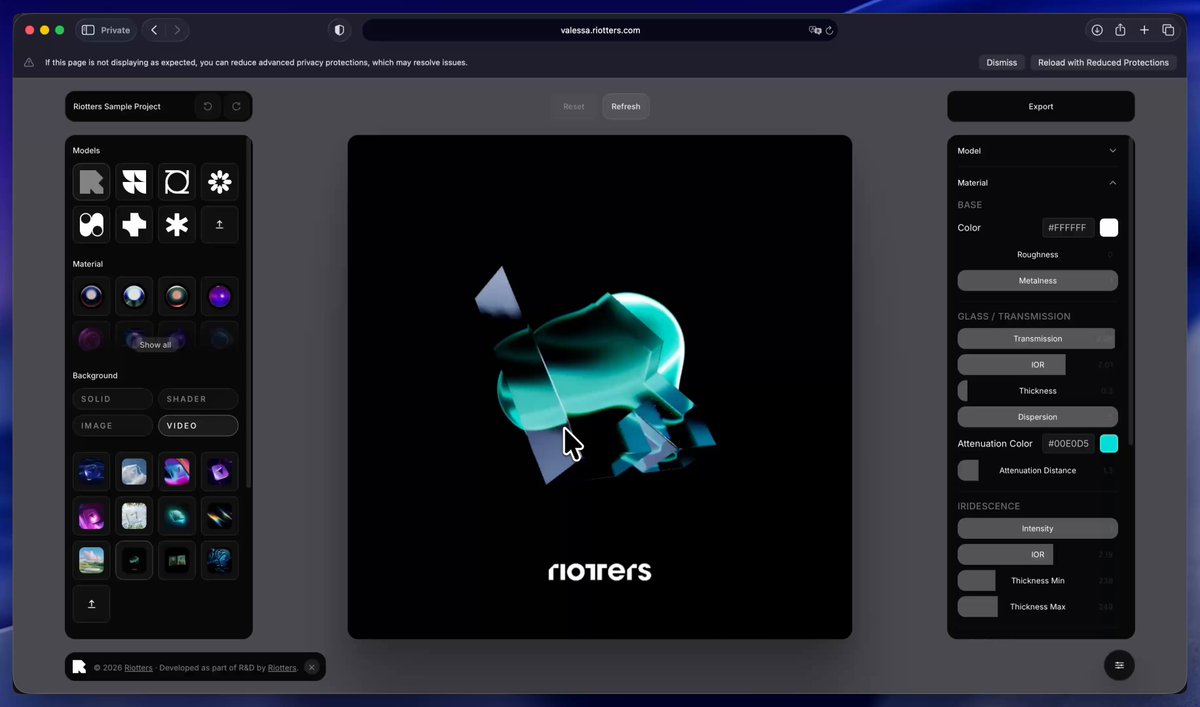The width and height of the screenshot is (1200, 707).
Task: Dismiss the privacy protections notice
Action: click(1002, 62)
